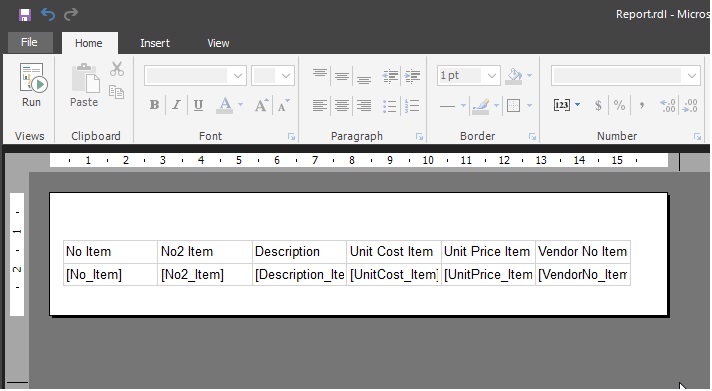Select the No Item header cell
Viewport: 712px width, 391px height.
[x=111, y=252]
